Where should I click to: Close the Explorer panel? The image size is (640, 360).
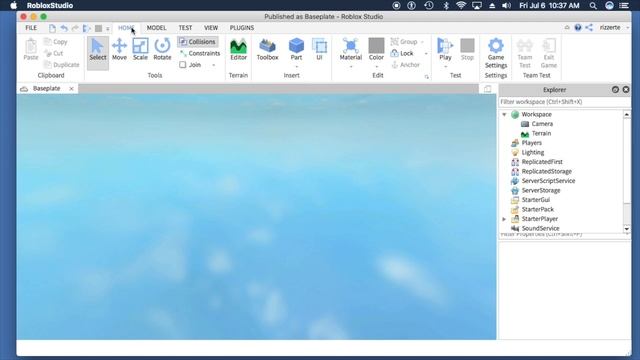(626, 89)
